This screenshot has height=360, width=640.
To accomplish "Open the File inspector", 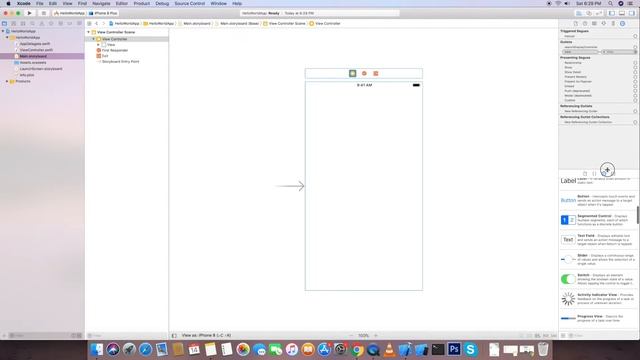I will pyautogui.click(x=576, y=24).
